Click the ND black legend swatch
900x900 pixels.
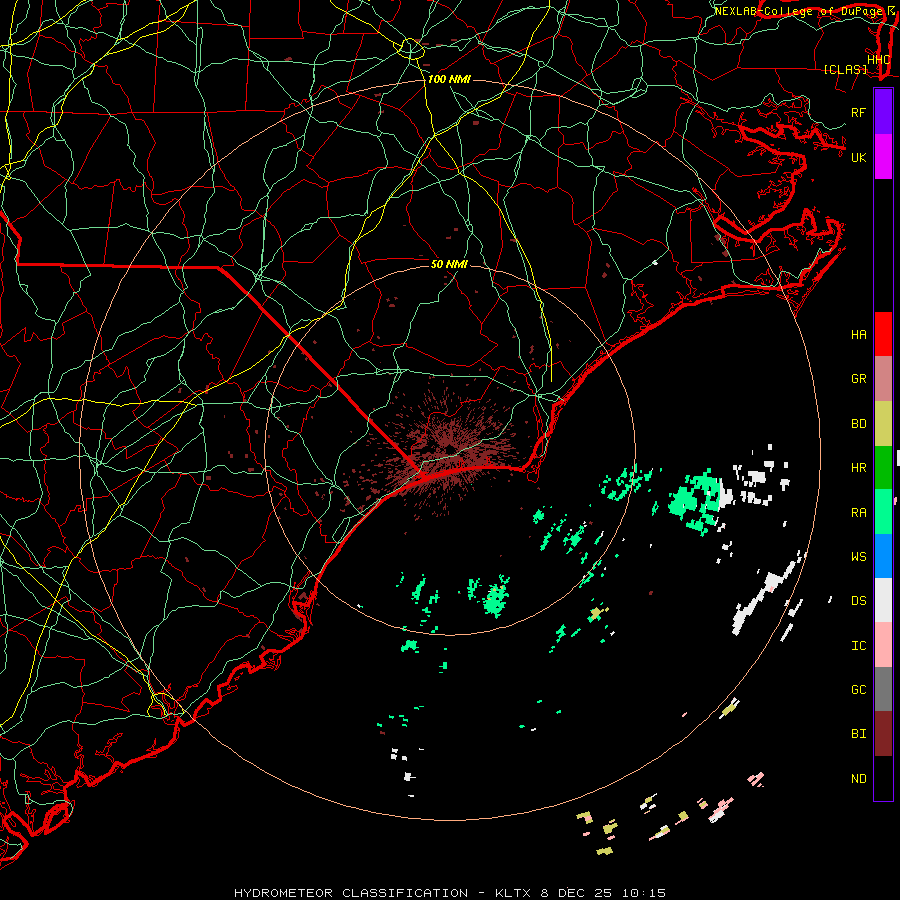coord(883,778)
